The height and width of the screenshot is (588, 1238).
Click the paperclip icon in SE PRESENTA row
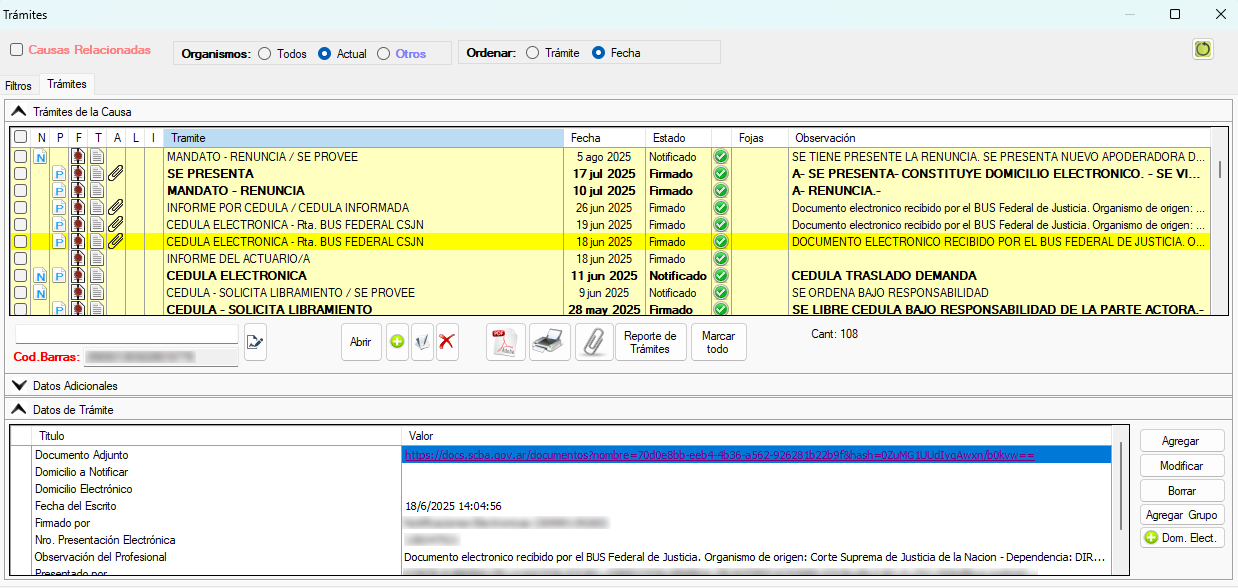115,174
